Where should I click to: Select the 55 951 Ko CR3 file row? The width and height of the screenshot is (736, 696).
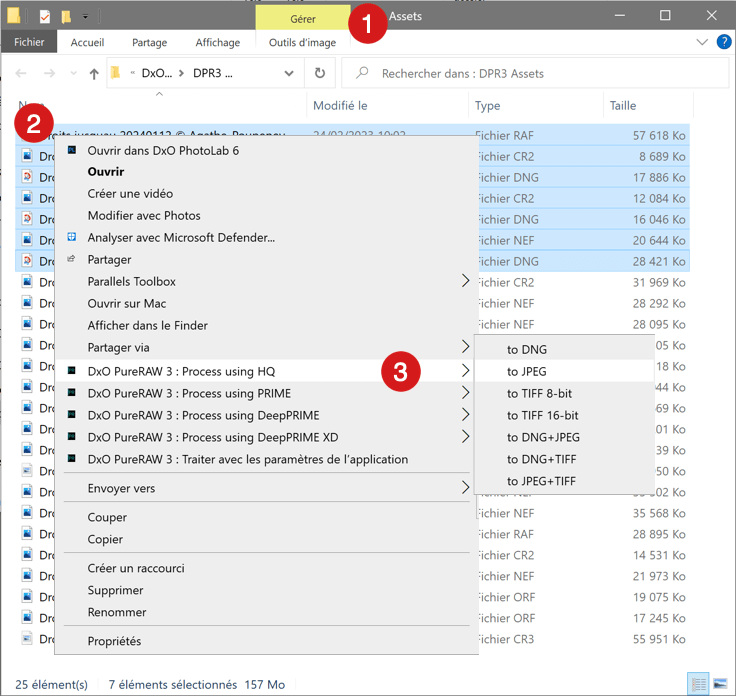(x=353, y=639)
